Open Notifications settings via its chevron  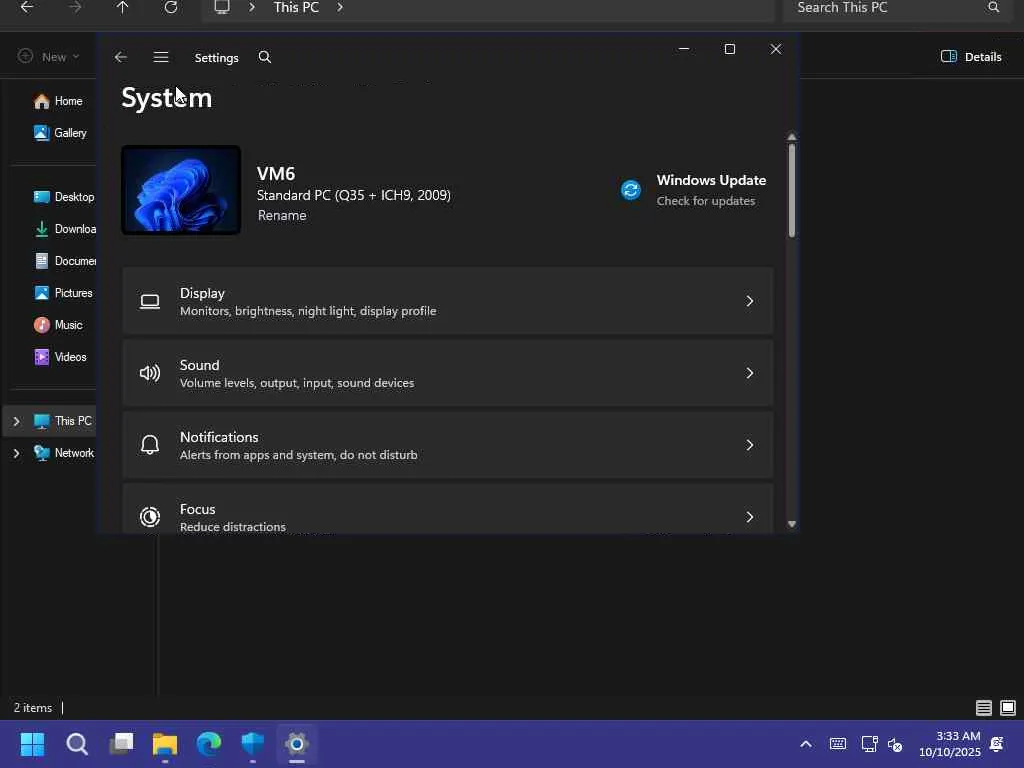click(x=750, y=445)
